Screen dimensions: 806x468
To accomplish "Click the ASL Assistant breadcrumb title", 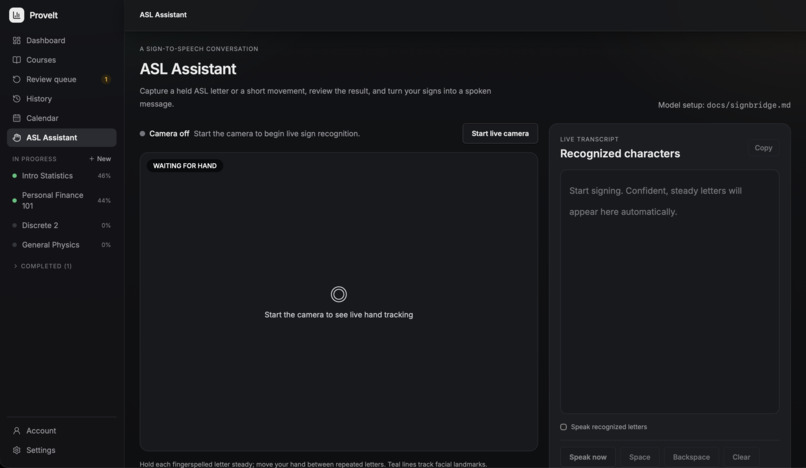I will click(163, 15).
